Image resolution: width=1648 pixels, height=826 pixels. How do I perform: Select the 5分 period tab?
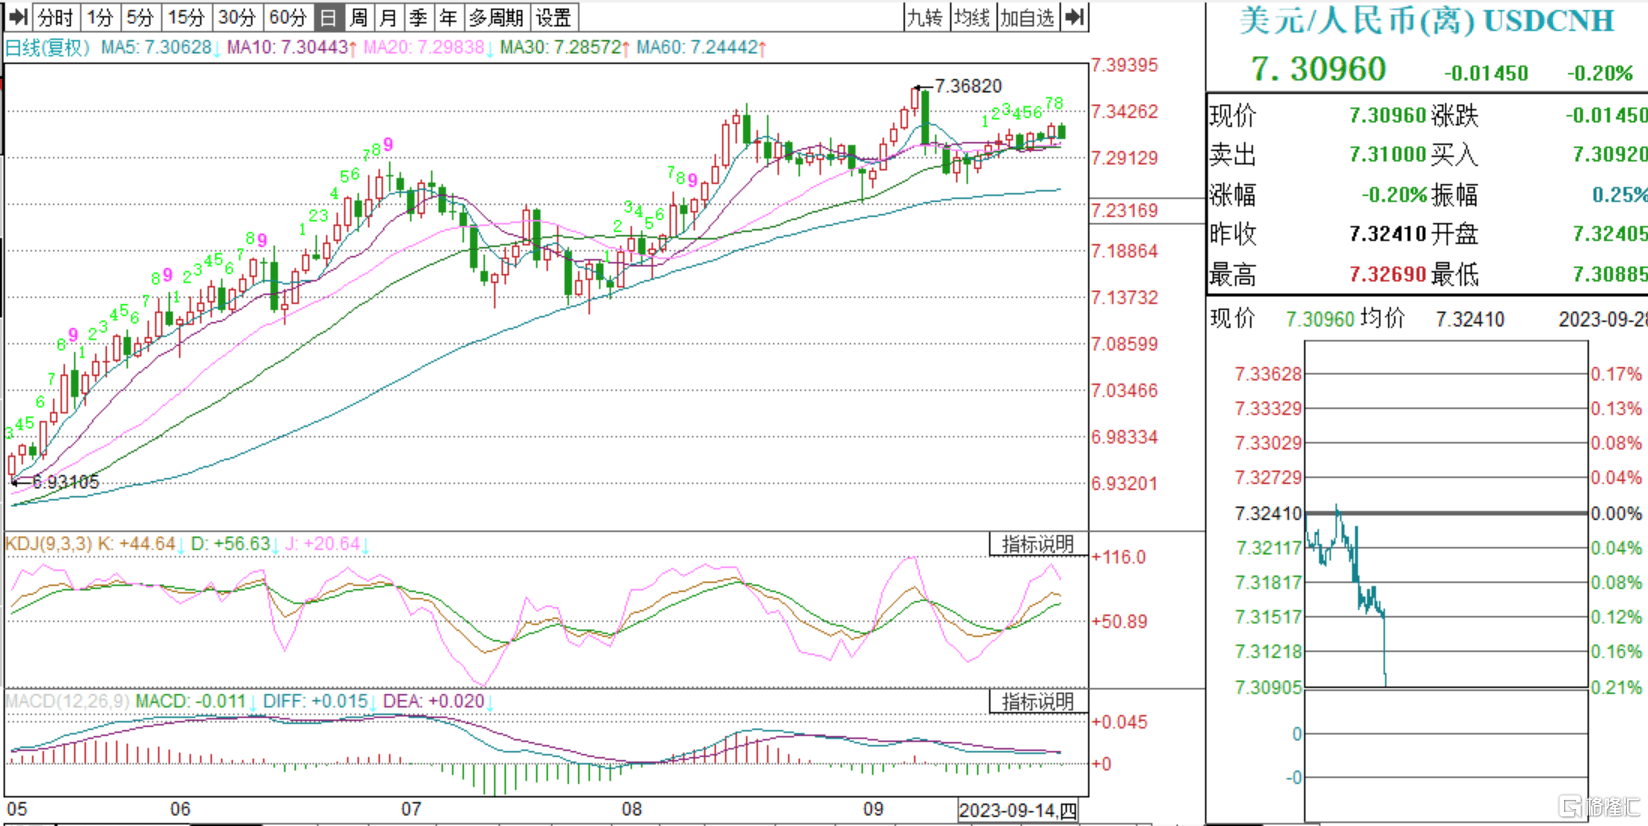pyautogui.click(x=140, y=17)
